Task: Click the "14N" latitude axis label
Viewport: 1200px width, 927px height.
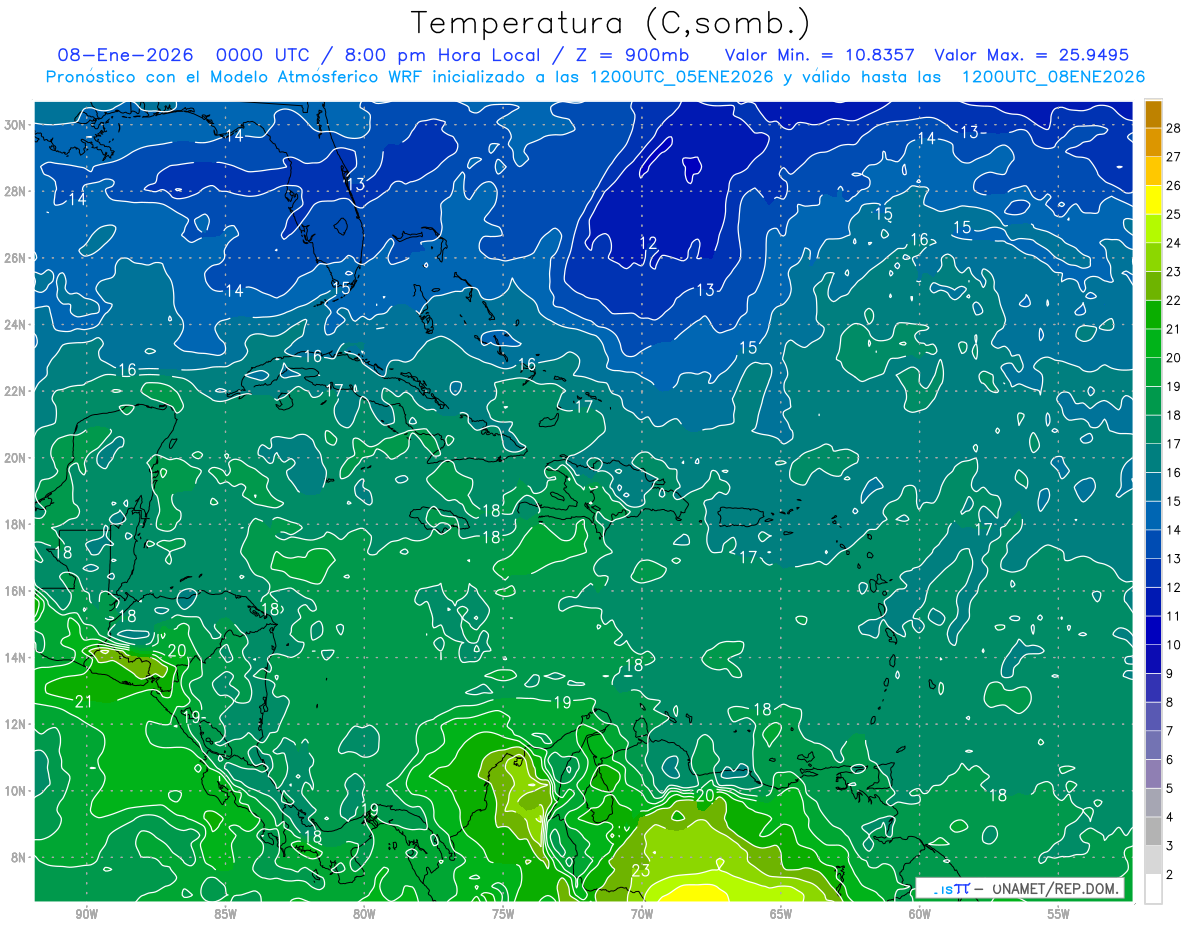Action: pyautogui.click(x=16, y=657)
